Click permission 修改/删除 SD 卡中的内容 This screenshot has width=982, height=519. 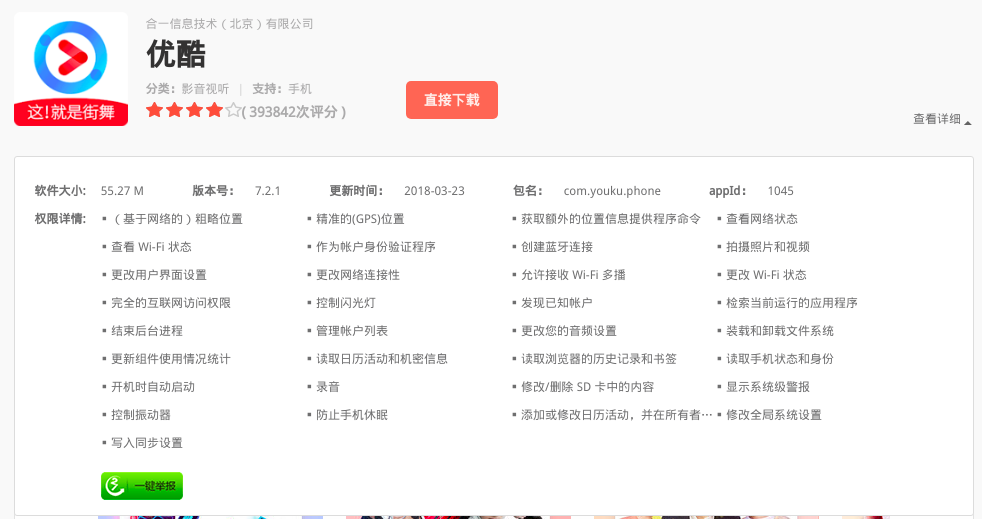(587, 387)
